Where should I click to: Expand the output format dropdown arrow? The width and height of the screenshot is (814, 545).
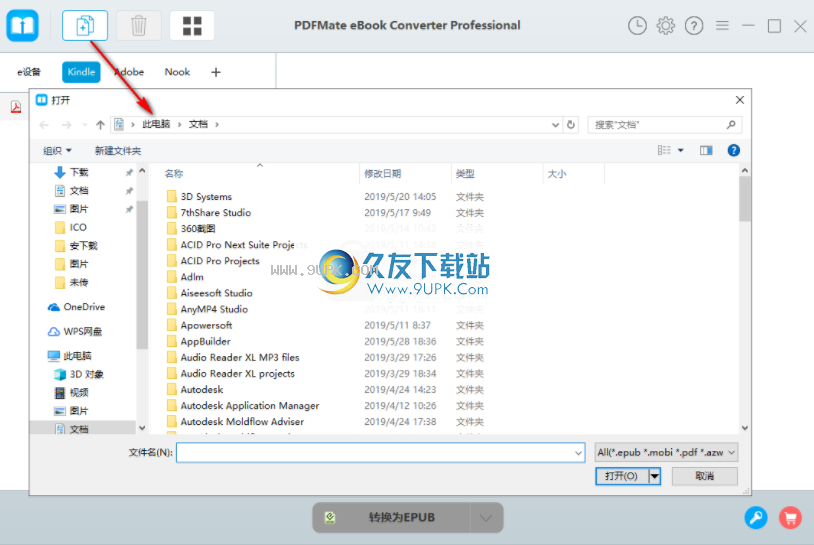(486, 517)
